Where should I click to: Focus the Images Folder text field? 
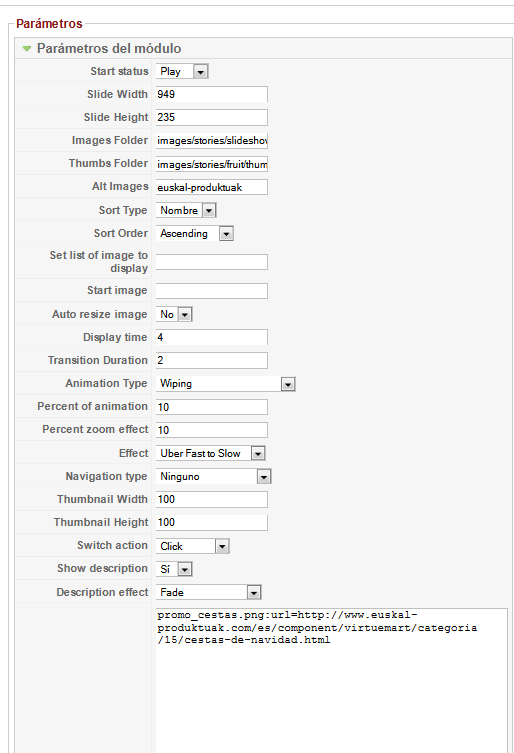[x=211, y=140]
